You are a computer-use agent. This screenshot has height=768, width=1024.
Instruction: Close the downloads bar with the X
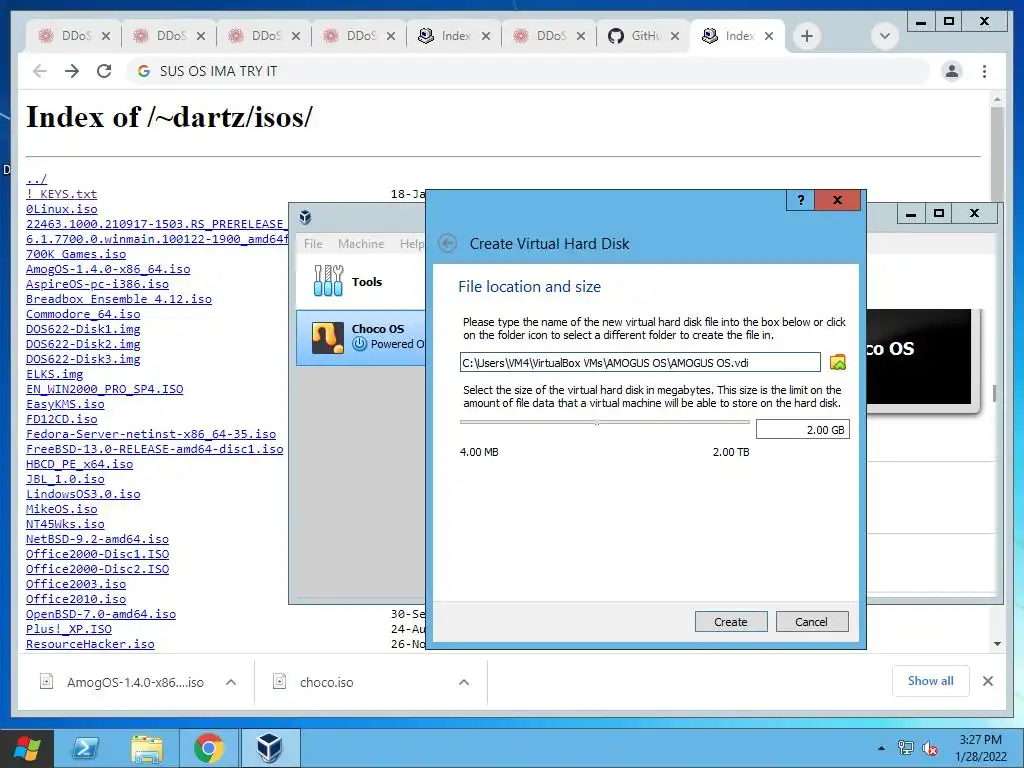[987, 681]
